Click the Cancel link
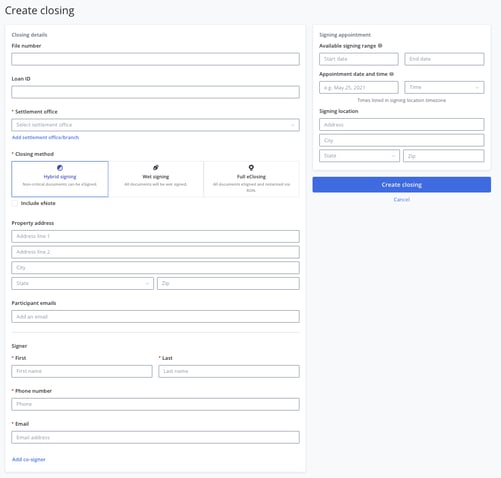Image resolution: width=501 pixels, height=478 pixels. [402, 200]
